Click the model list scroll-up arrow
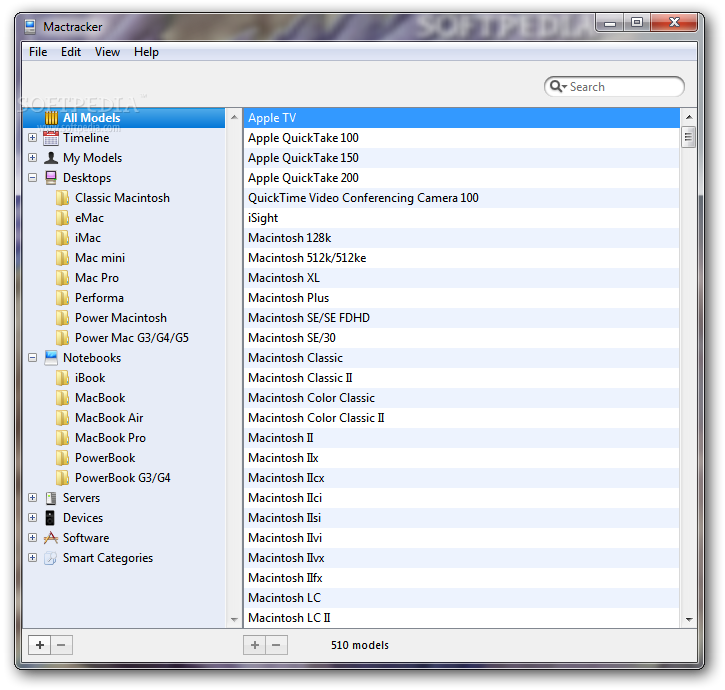This screenshot has height=690, width=725. pyautogui.click(x=688, y=117)
